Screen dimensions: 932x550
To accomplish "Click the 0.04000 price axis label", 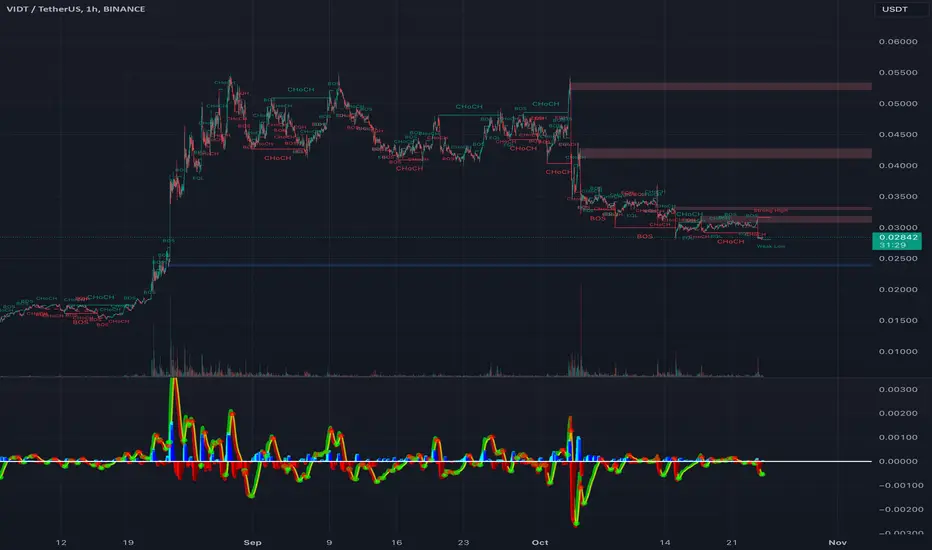I will coord(898,165).
